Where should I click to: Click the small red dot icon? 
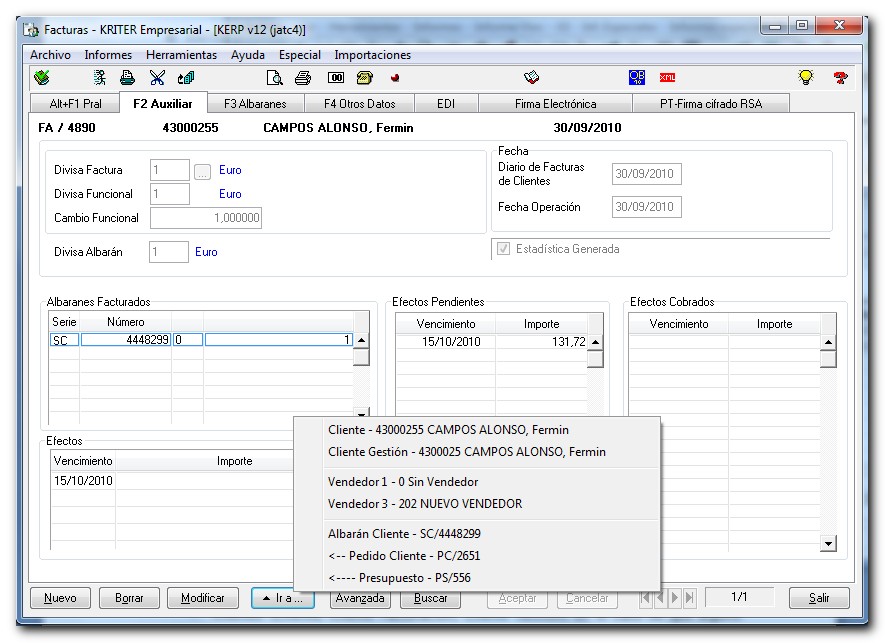pos(395,78)
